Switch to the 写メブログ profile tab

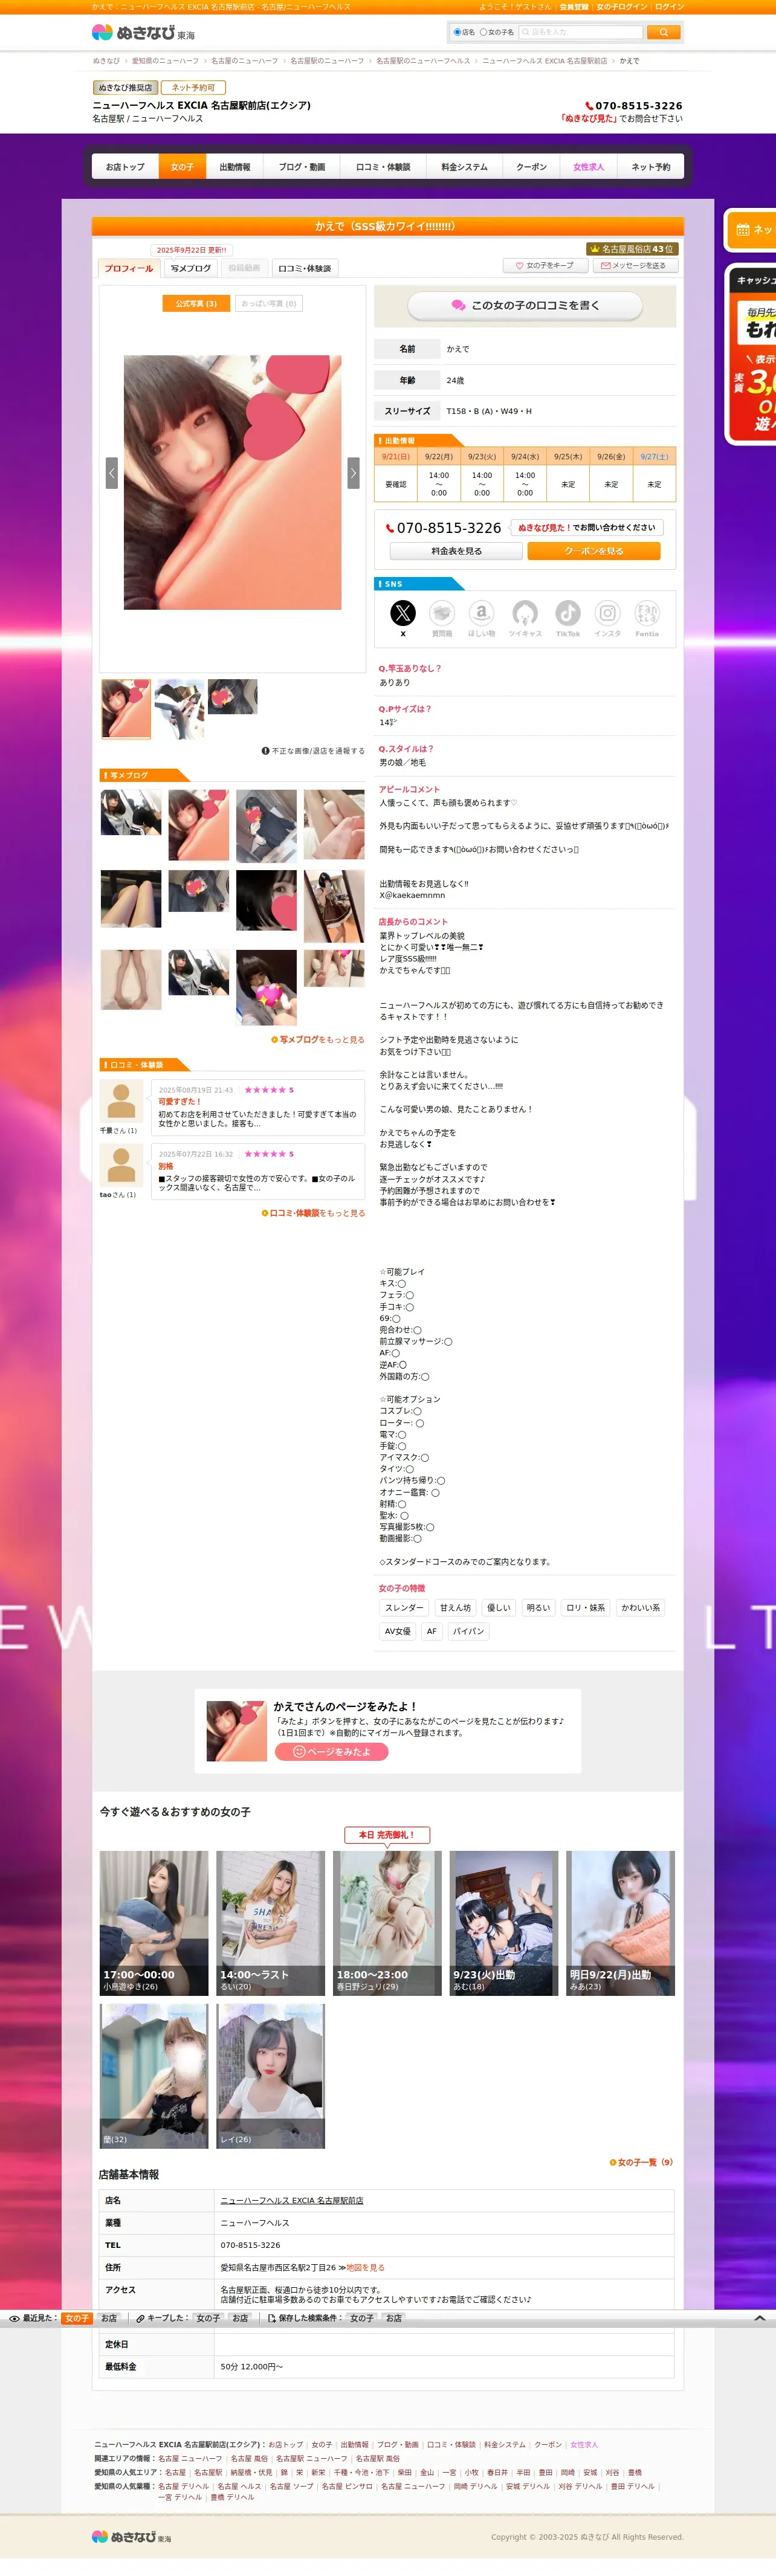[x=190, y=268]
